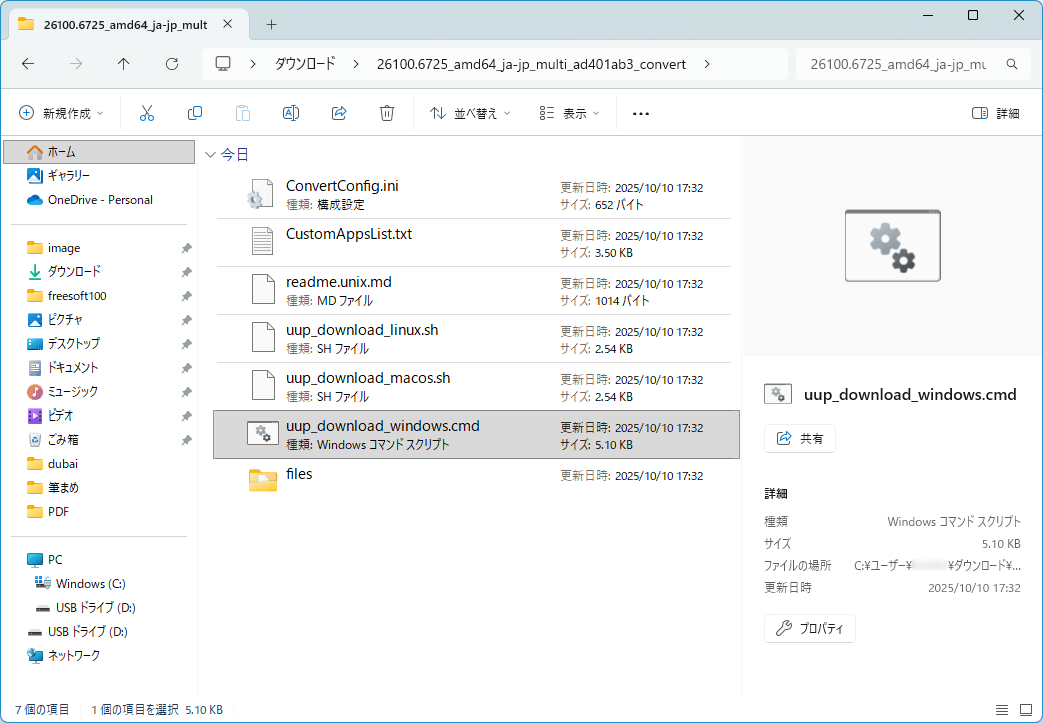Image resolution: width=1043 pixels, height=723 pixels.
Task: Go up one folder level
Action: pyautogui.click(x=124, y=64)
